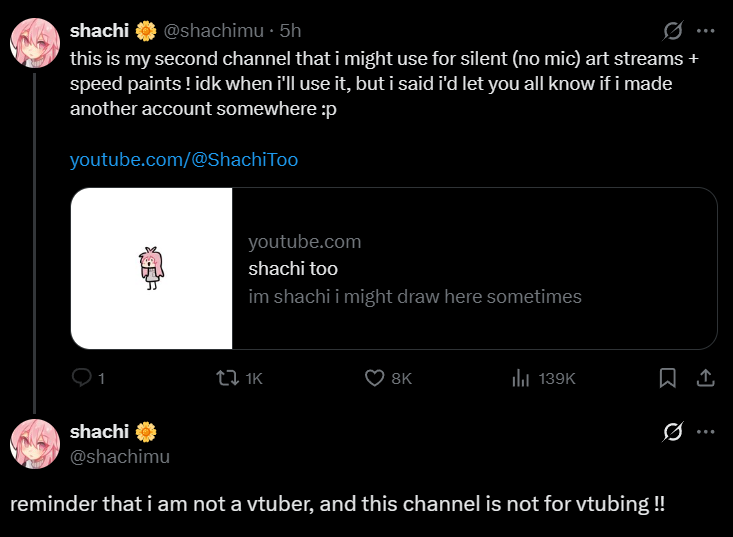Repost the second channel announcement
Screen dimensions: 733x537
(228, 378)
